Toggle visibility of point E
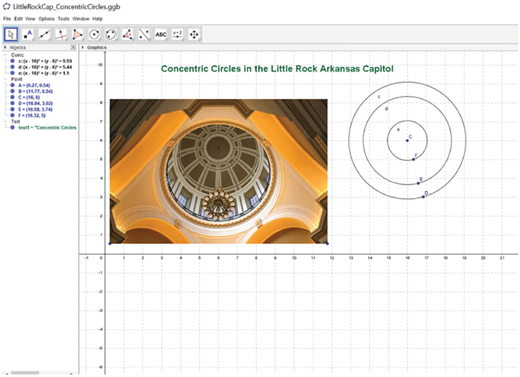520x377 pixels. point(12,109)
